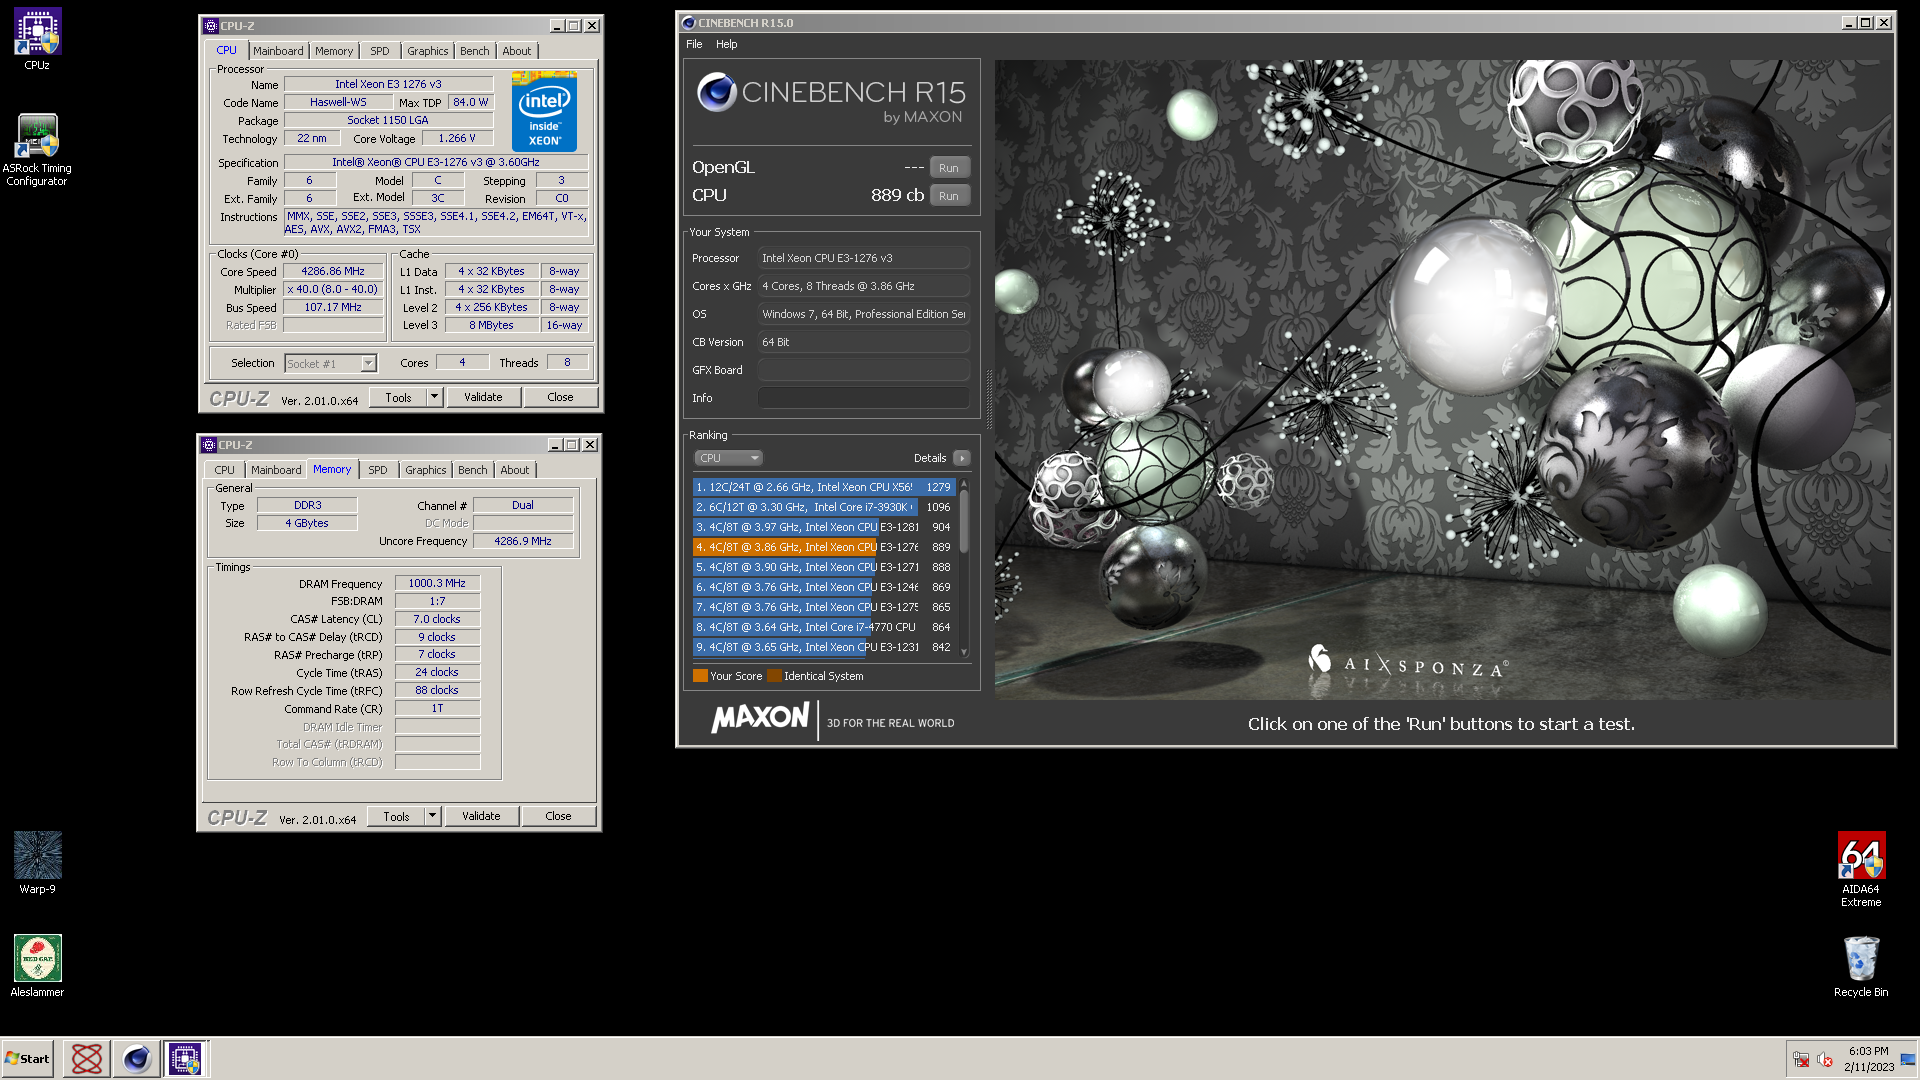Click the Identical System brown legend swatch

pyautogui.click(x=774, y=676)
